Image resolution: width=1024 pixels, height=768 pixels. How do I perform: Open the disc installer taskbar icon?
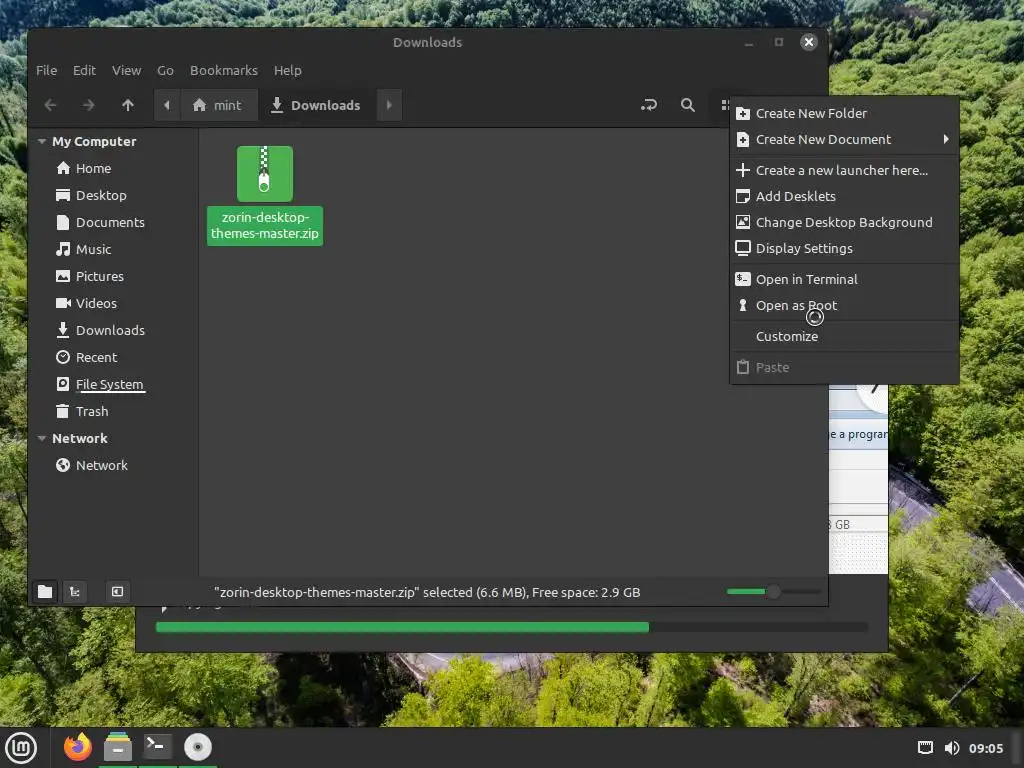pos(197,747)
